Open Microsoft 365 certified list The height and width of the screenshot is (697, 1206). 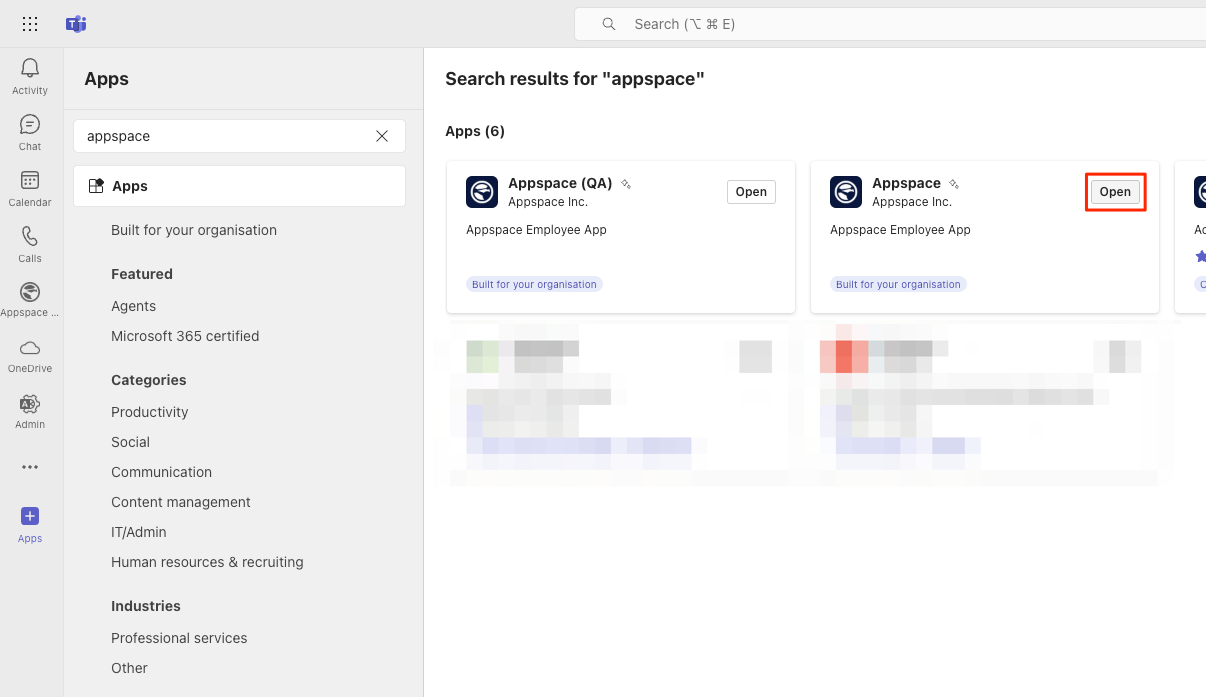click(x=185, y=336)
